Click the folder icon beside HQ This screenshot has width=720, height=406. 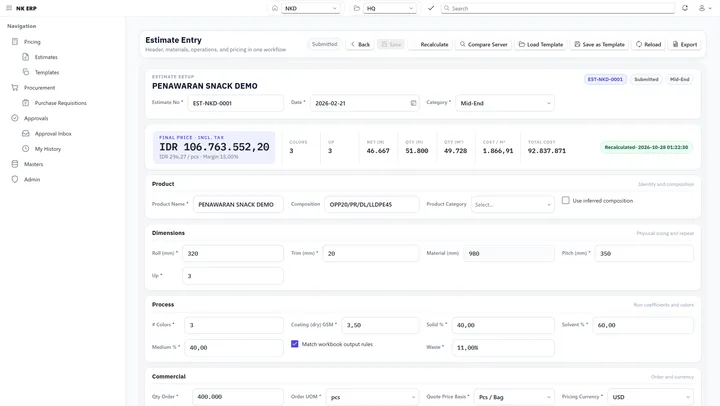coord(356,8)
